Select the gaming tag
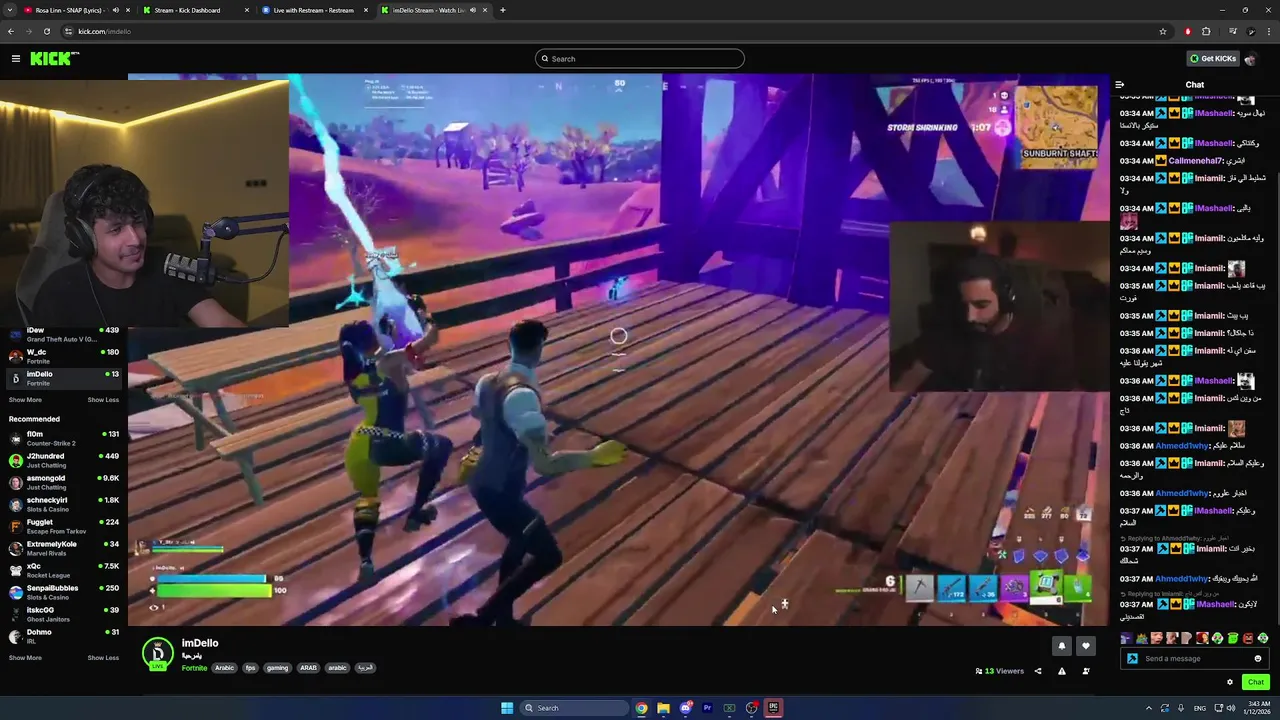The image size is (1280, 720). click(277, 668)
